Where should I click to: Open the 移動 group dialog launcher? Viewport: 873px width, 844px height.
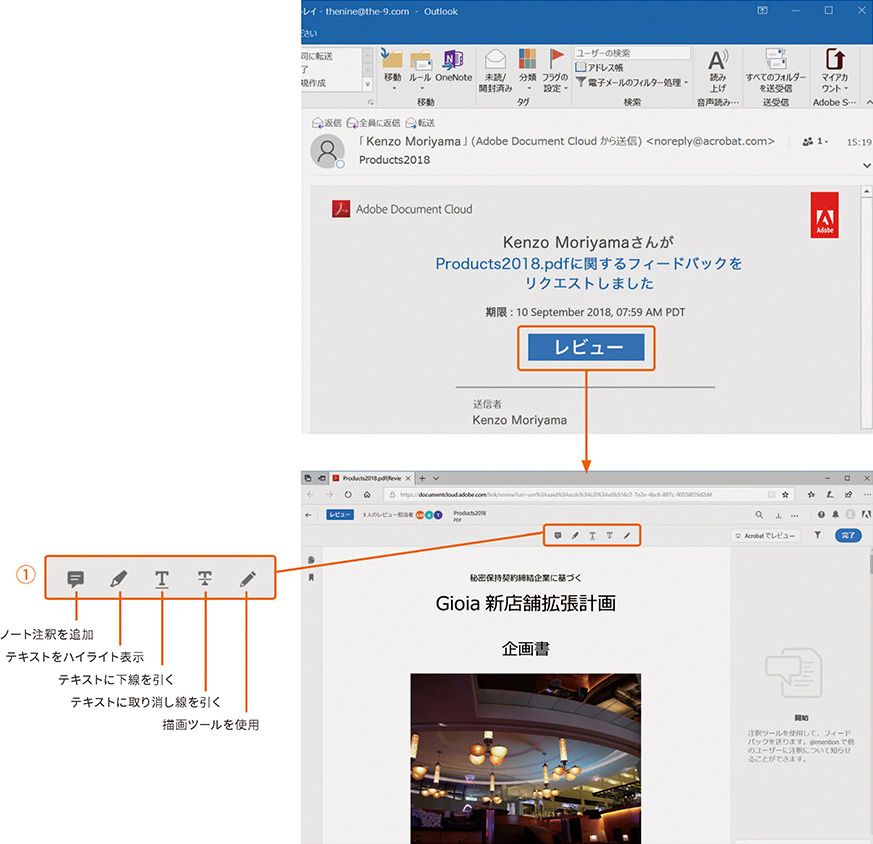coord(370,102)
